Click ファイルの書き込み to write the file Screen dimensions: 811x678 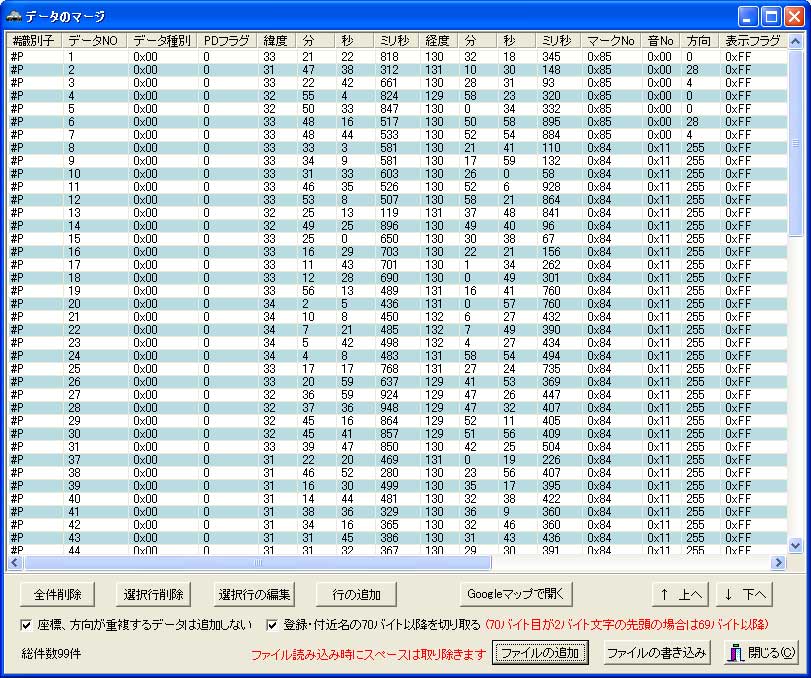657,653
